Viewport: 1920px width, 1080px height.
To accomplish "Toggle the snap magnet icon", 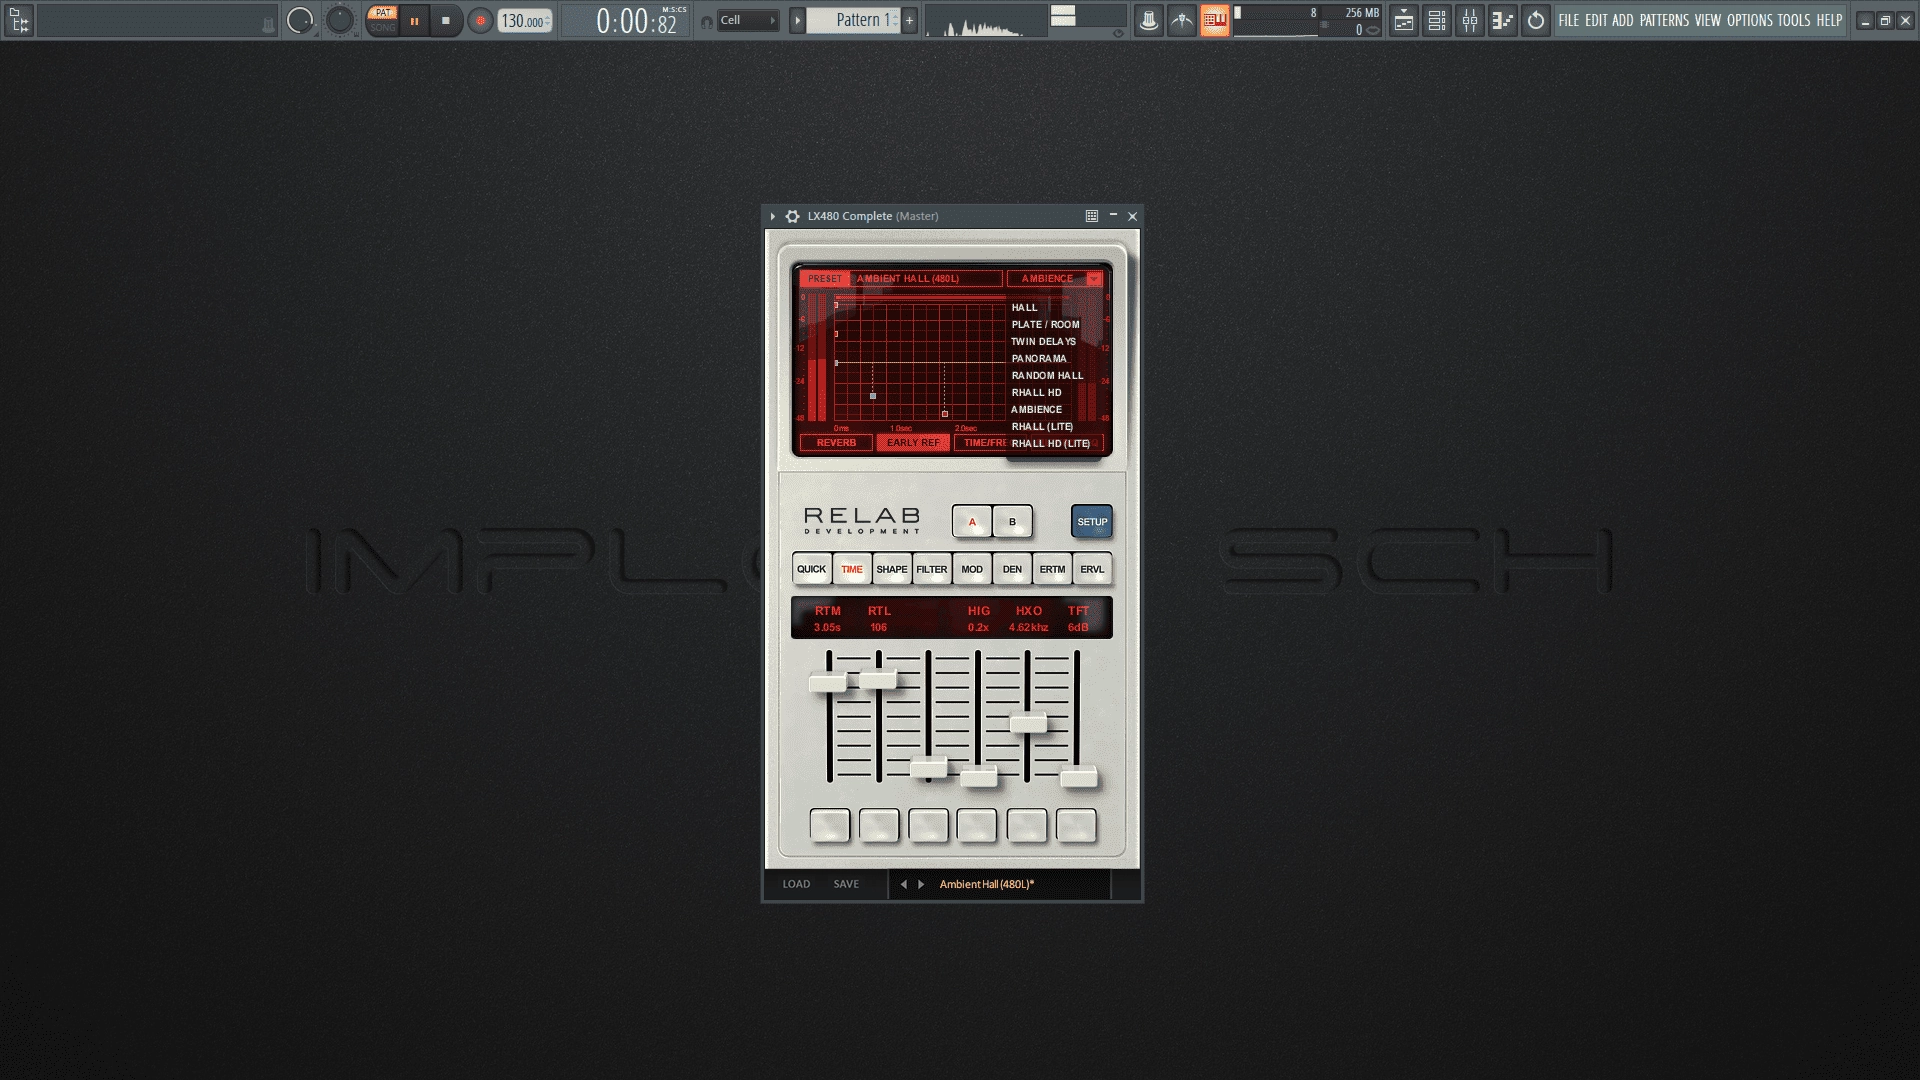I will pos(707,21).
